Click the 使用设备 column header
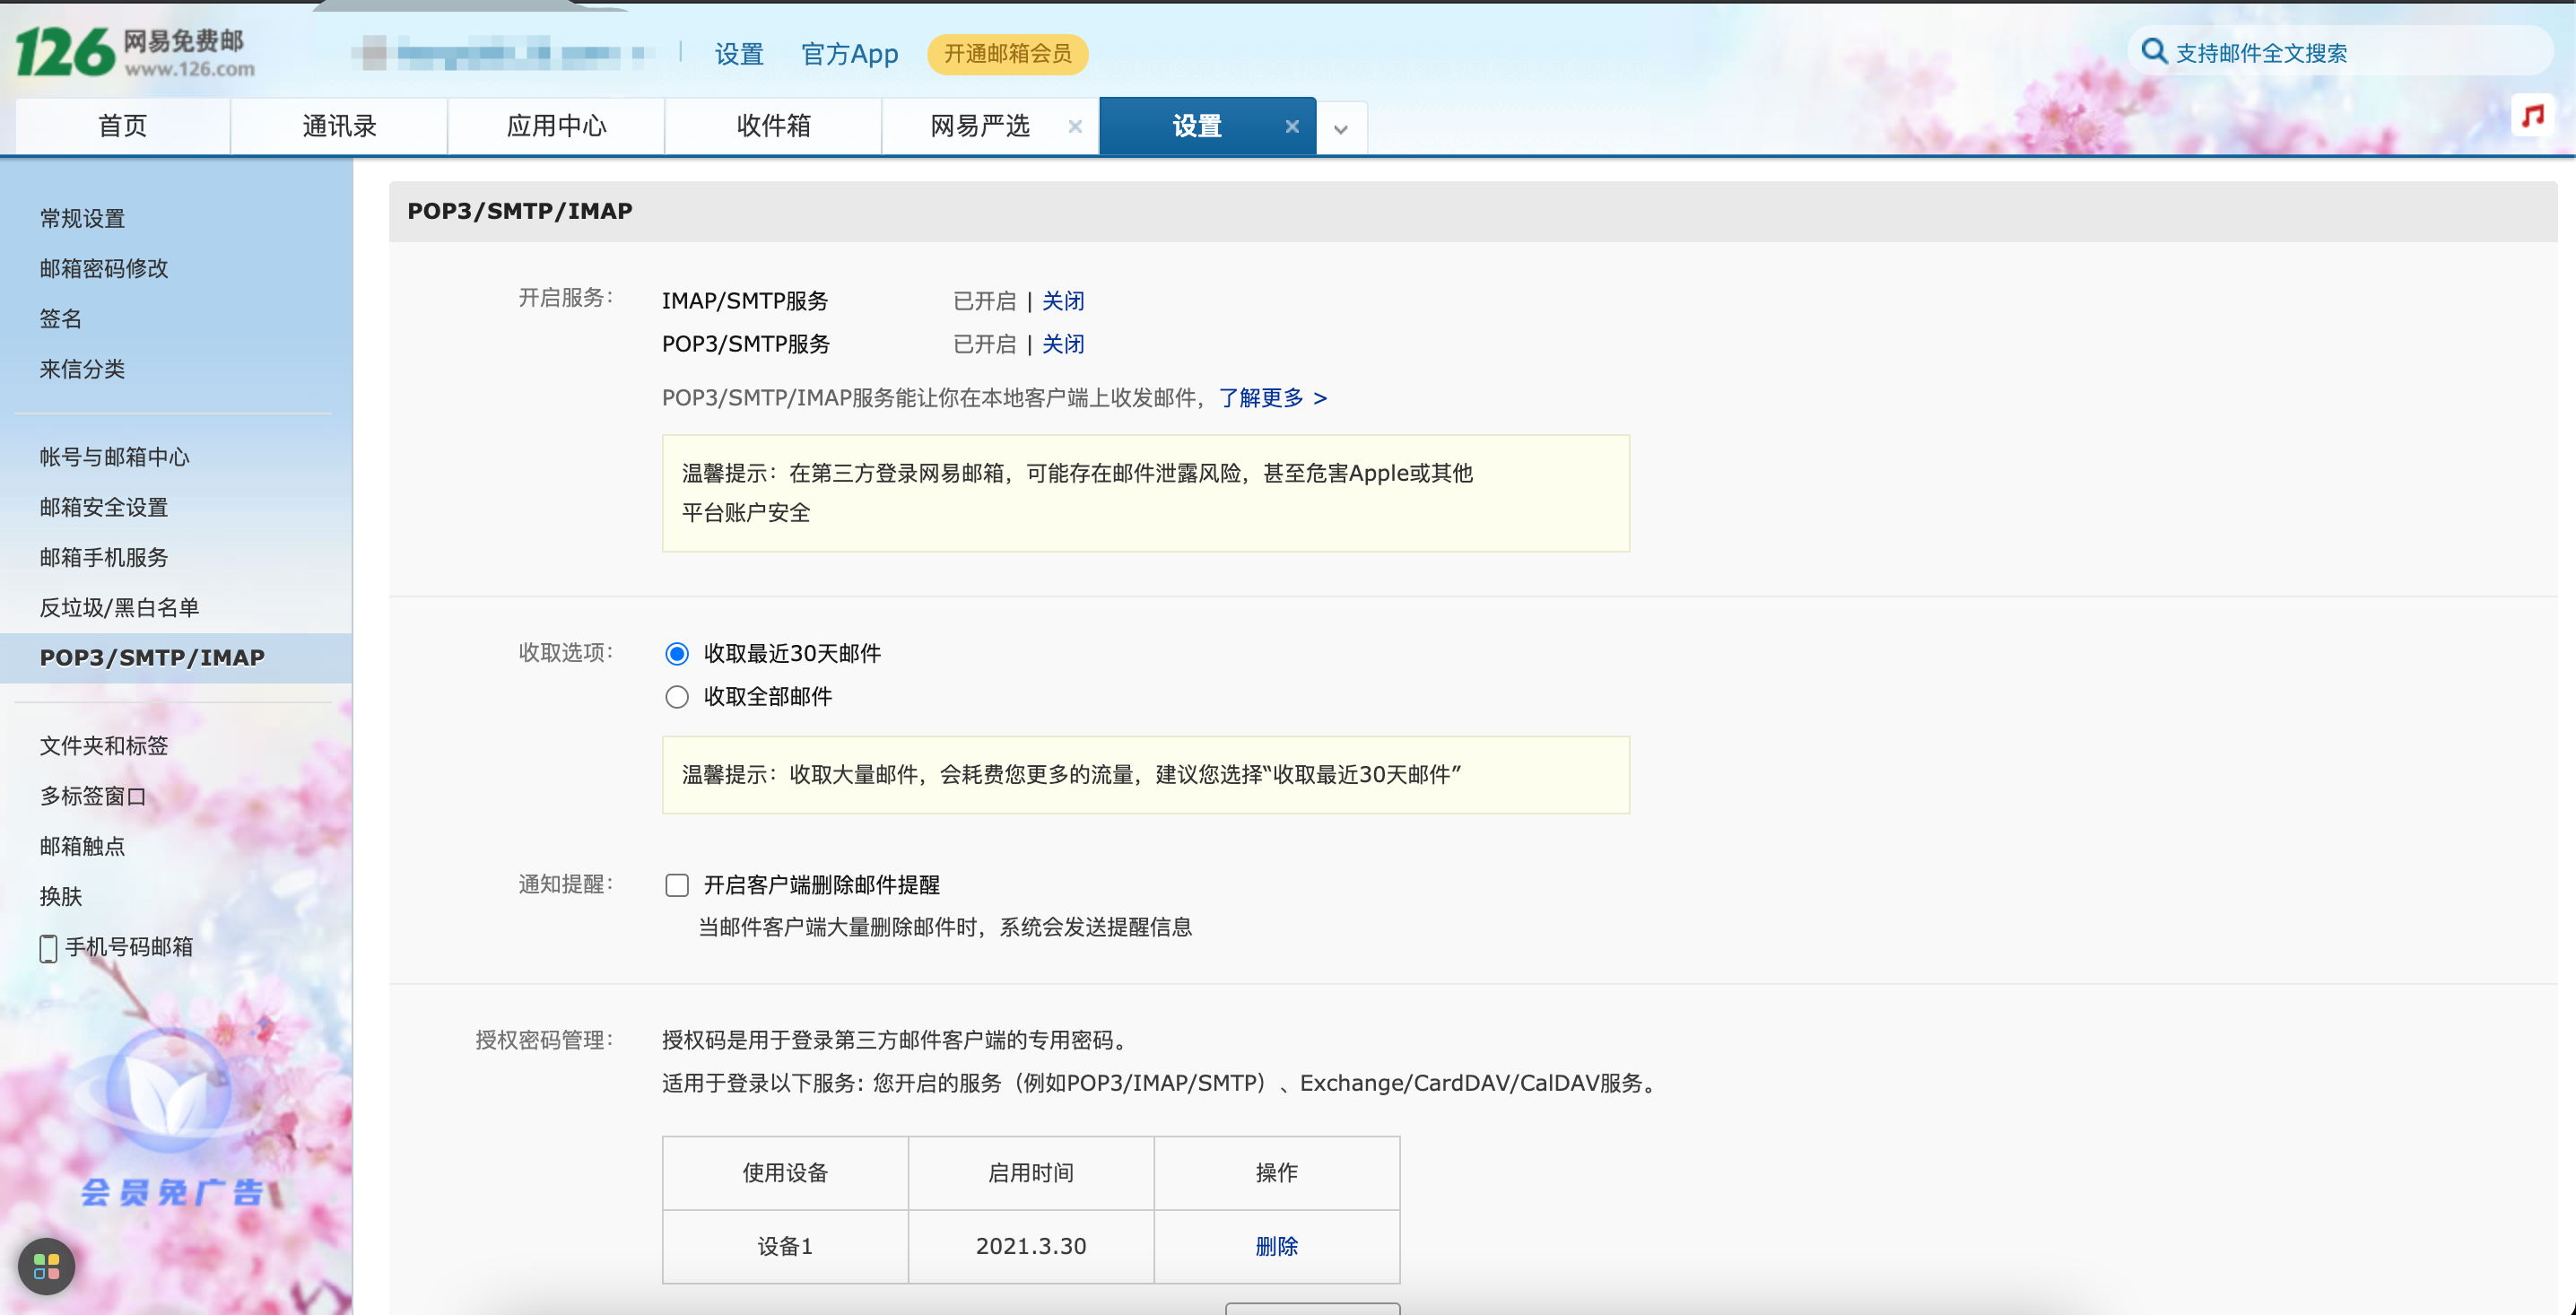The width and height of the screenshot is (2576, 1315). tap(785, 1173)
